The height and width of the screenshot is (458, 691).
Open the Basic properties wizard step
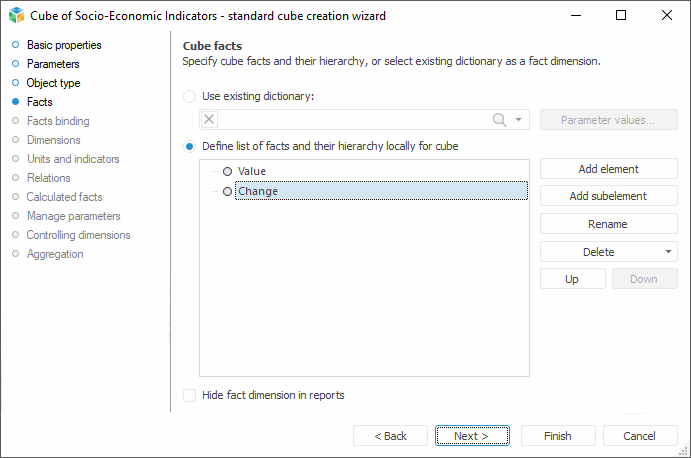(64, 45)
